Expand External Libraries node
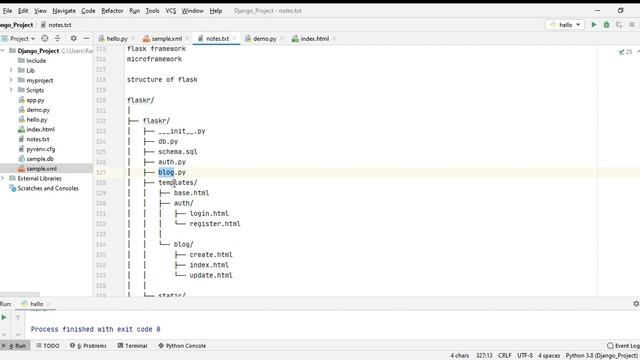The width and height of the screenshot is (640, 360). click(3, 178)
